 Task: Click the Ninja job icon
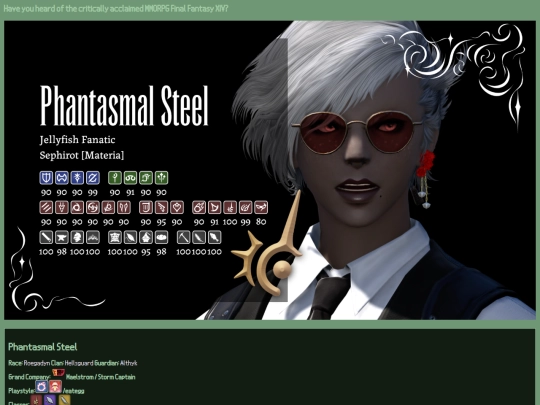tap(77, 208)
